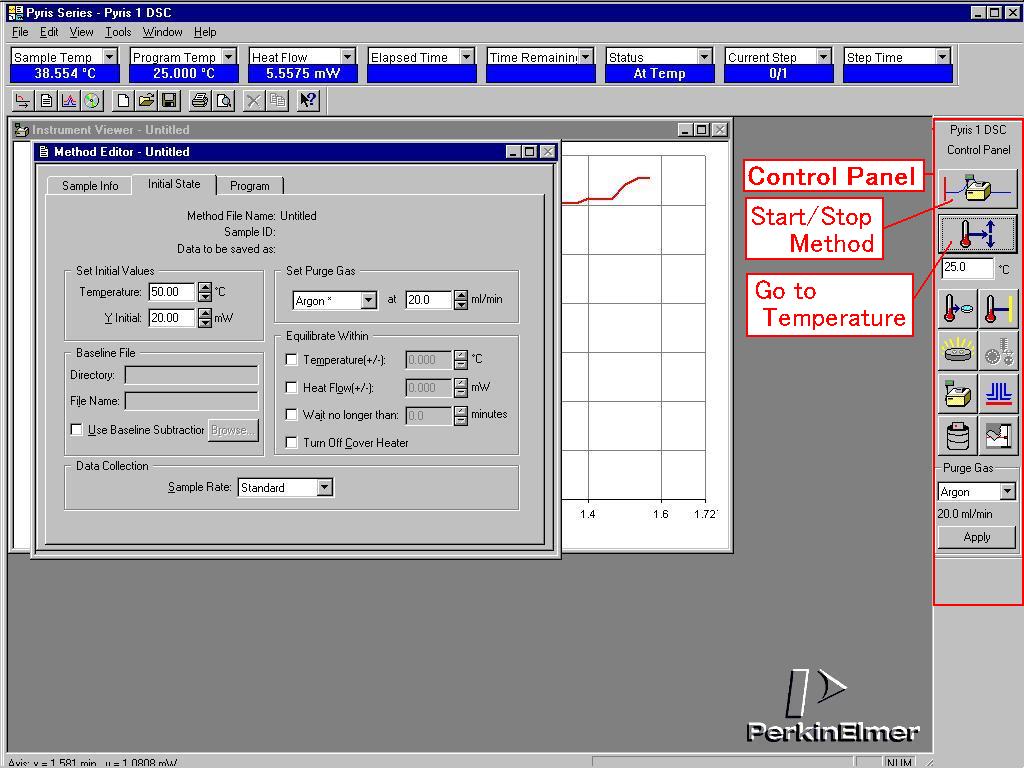Click the glowing cover heater icon

coord(957,351)
